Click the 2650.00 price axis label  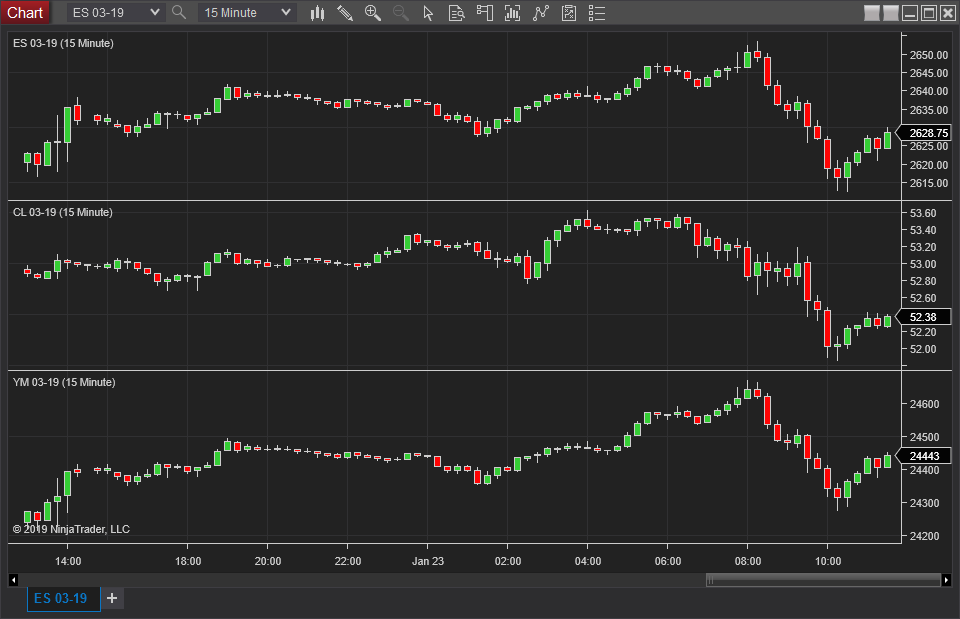(x=928, y=55)
